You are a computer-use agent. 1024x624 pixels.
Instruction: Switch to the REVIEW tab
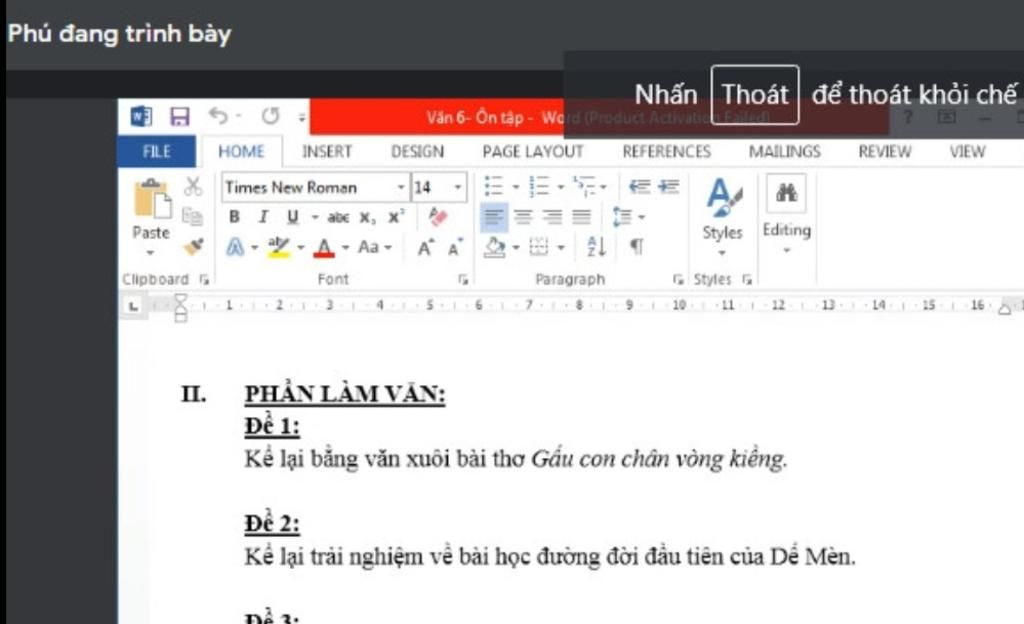tap(884, 151)
